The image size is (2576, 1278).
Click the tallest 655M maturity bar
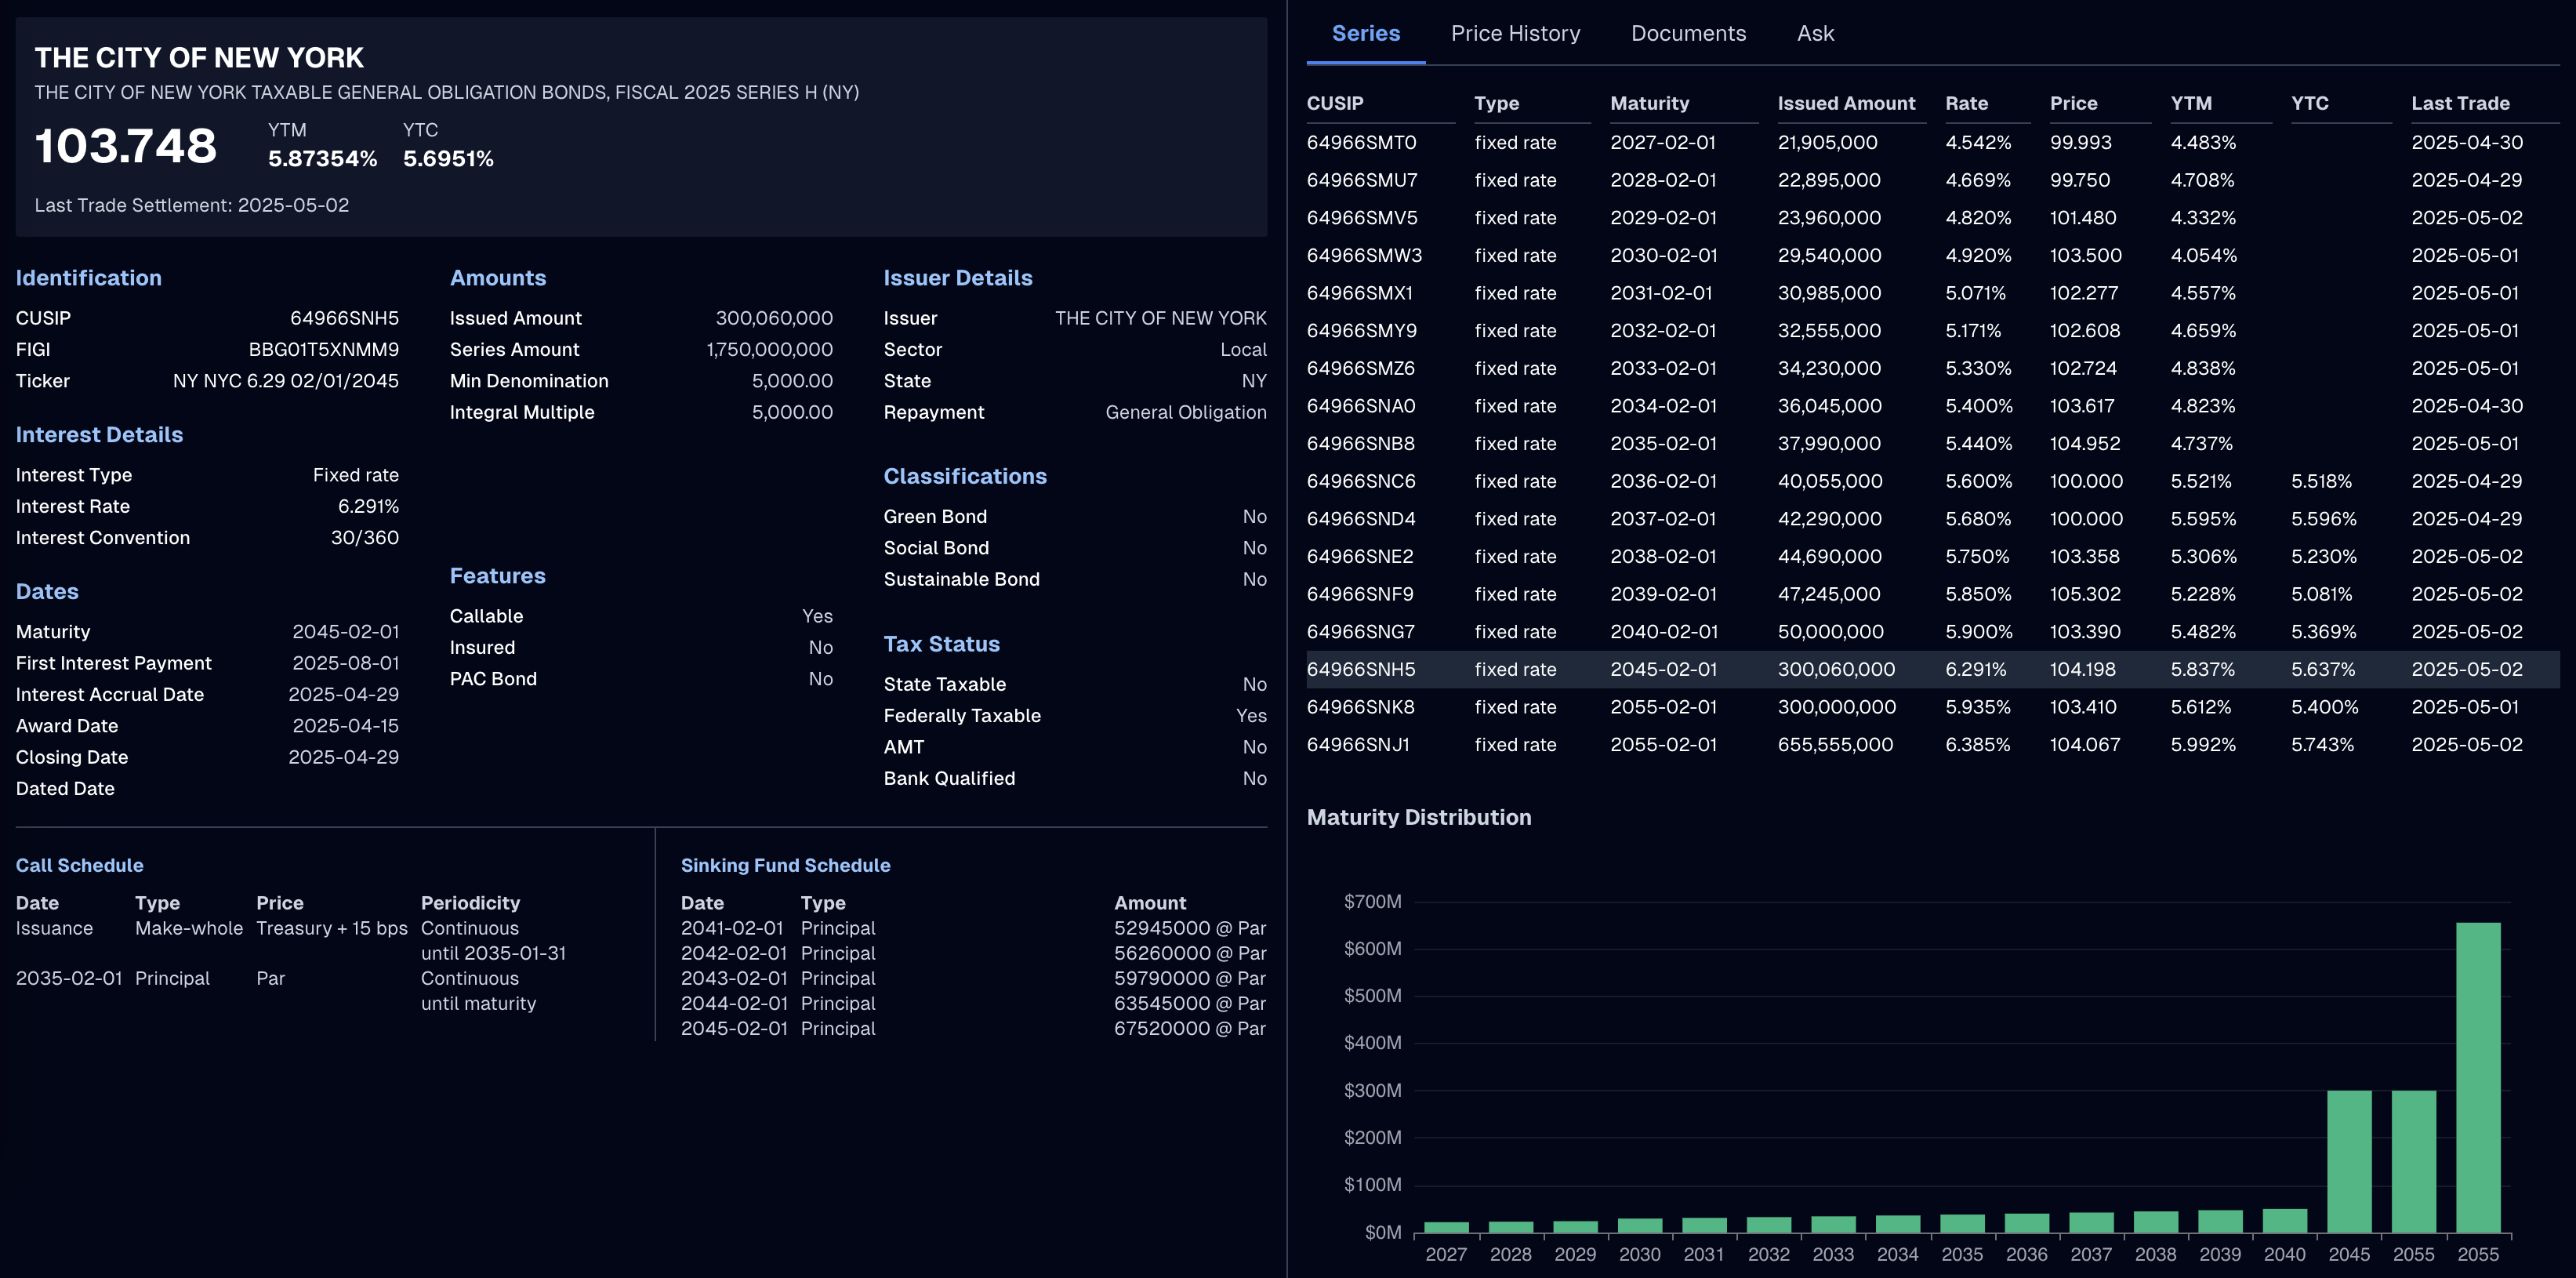(x=2478, y=1077)
